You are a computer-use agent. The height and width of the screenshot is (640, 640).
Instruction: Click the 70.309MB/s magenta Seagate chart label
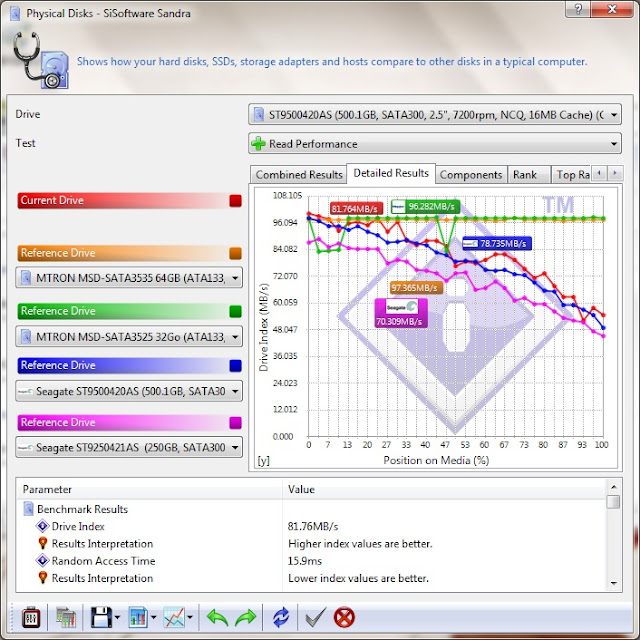click(401, 313)
